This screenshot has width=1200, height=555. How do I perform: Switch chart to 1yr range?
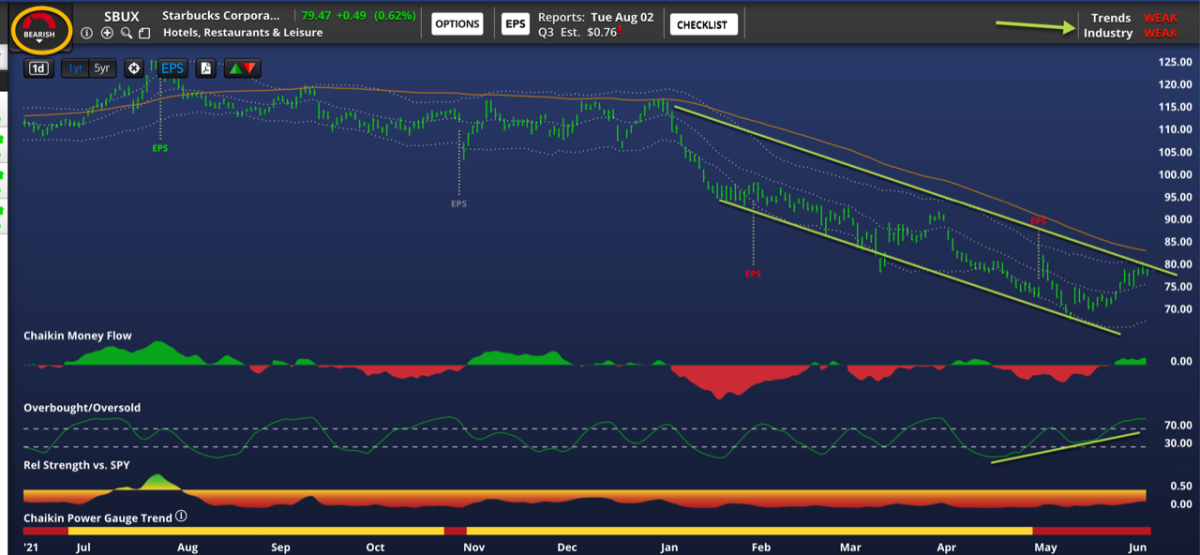(74, 69)
